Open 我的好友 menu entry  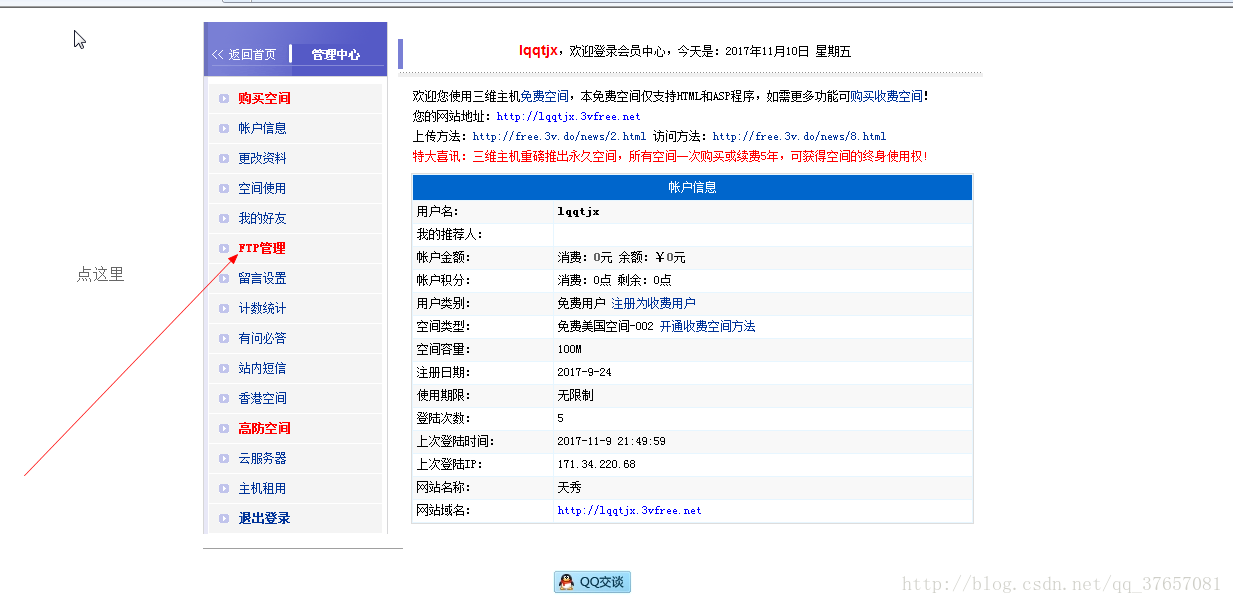pos(262,218)
